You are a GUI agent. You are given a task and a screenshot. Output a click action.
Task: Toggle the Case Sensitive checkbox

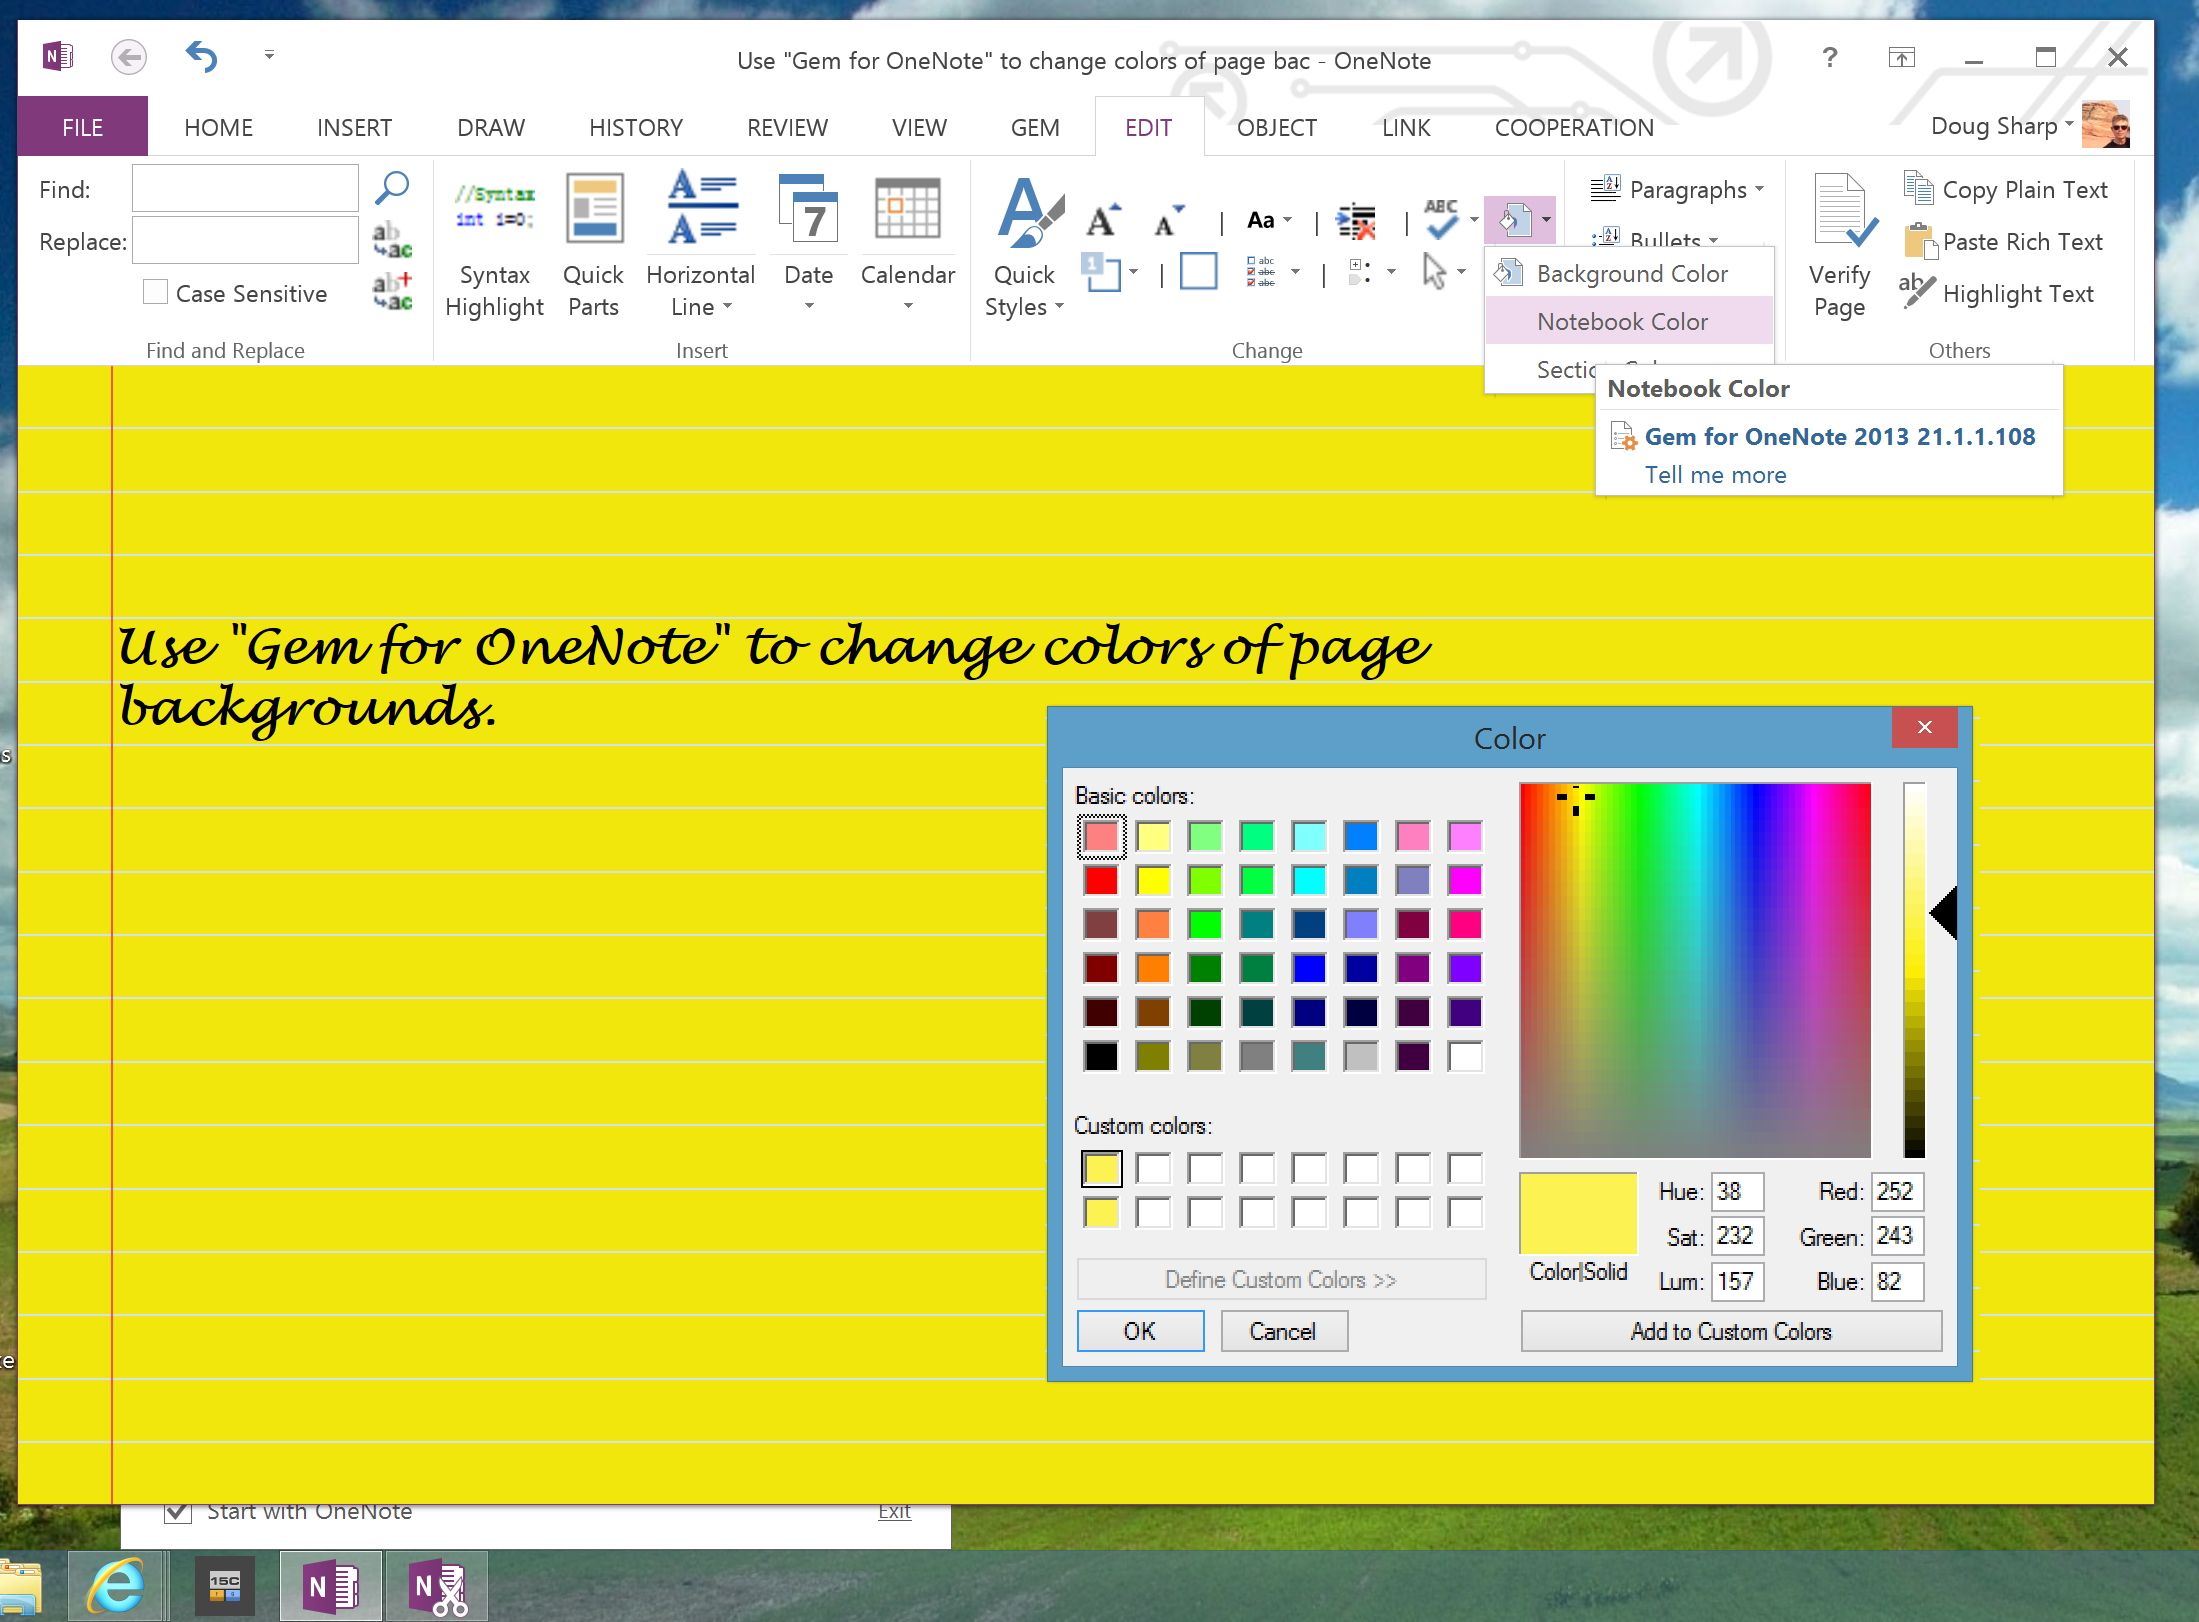pyautogui.click(x=155, y=292)
